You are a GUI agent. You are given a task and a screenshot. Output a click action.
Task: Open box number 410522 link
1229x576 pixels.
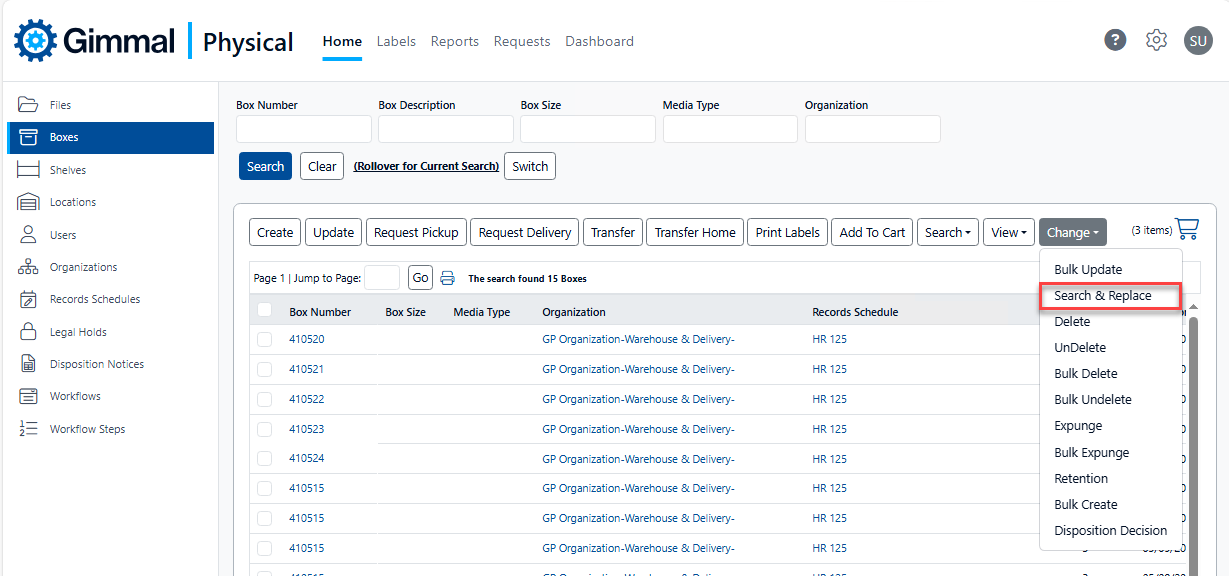pyautogui.click(x=306, y=399)
